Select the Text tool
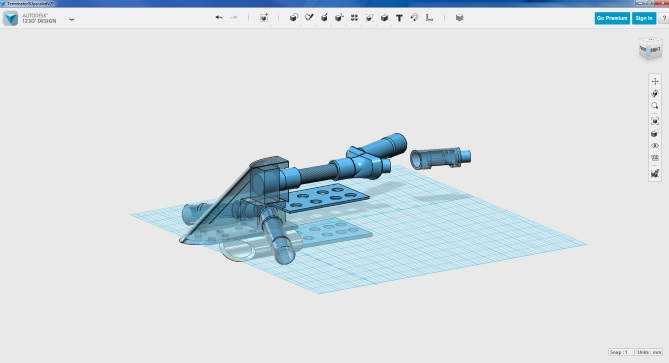The width and height of the screenshot is (669, 363). (399, 18)
